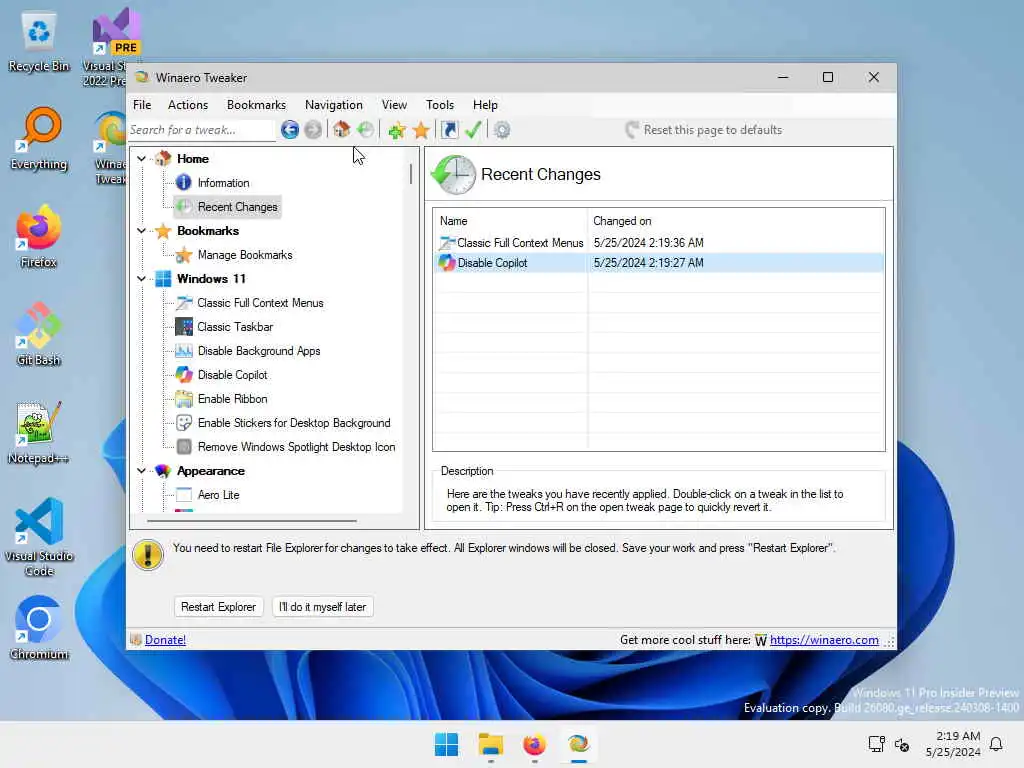The height and width of the screenshot is (768, 1024).
Task: Click the green checkmark toolbar icon
Action: pyautogui.click(x=473, y=129)
